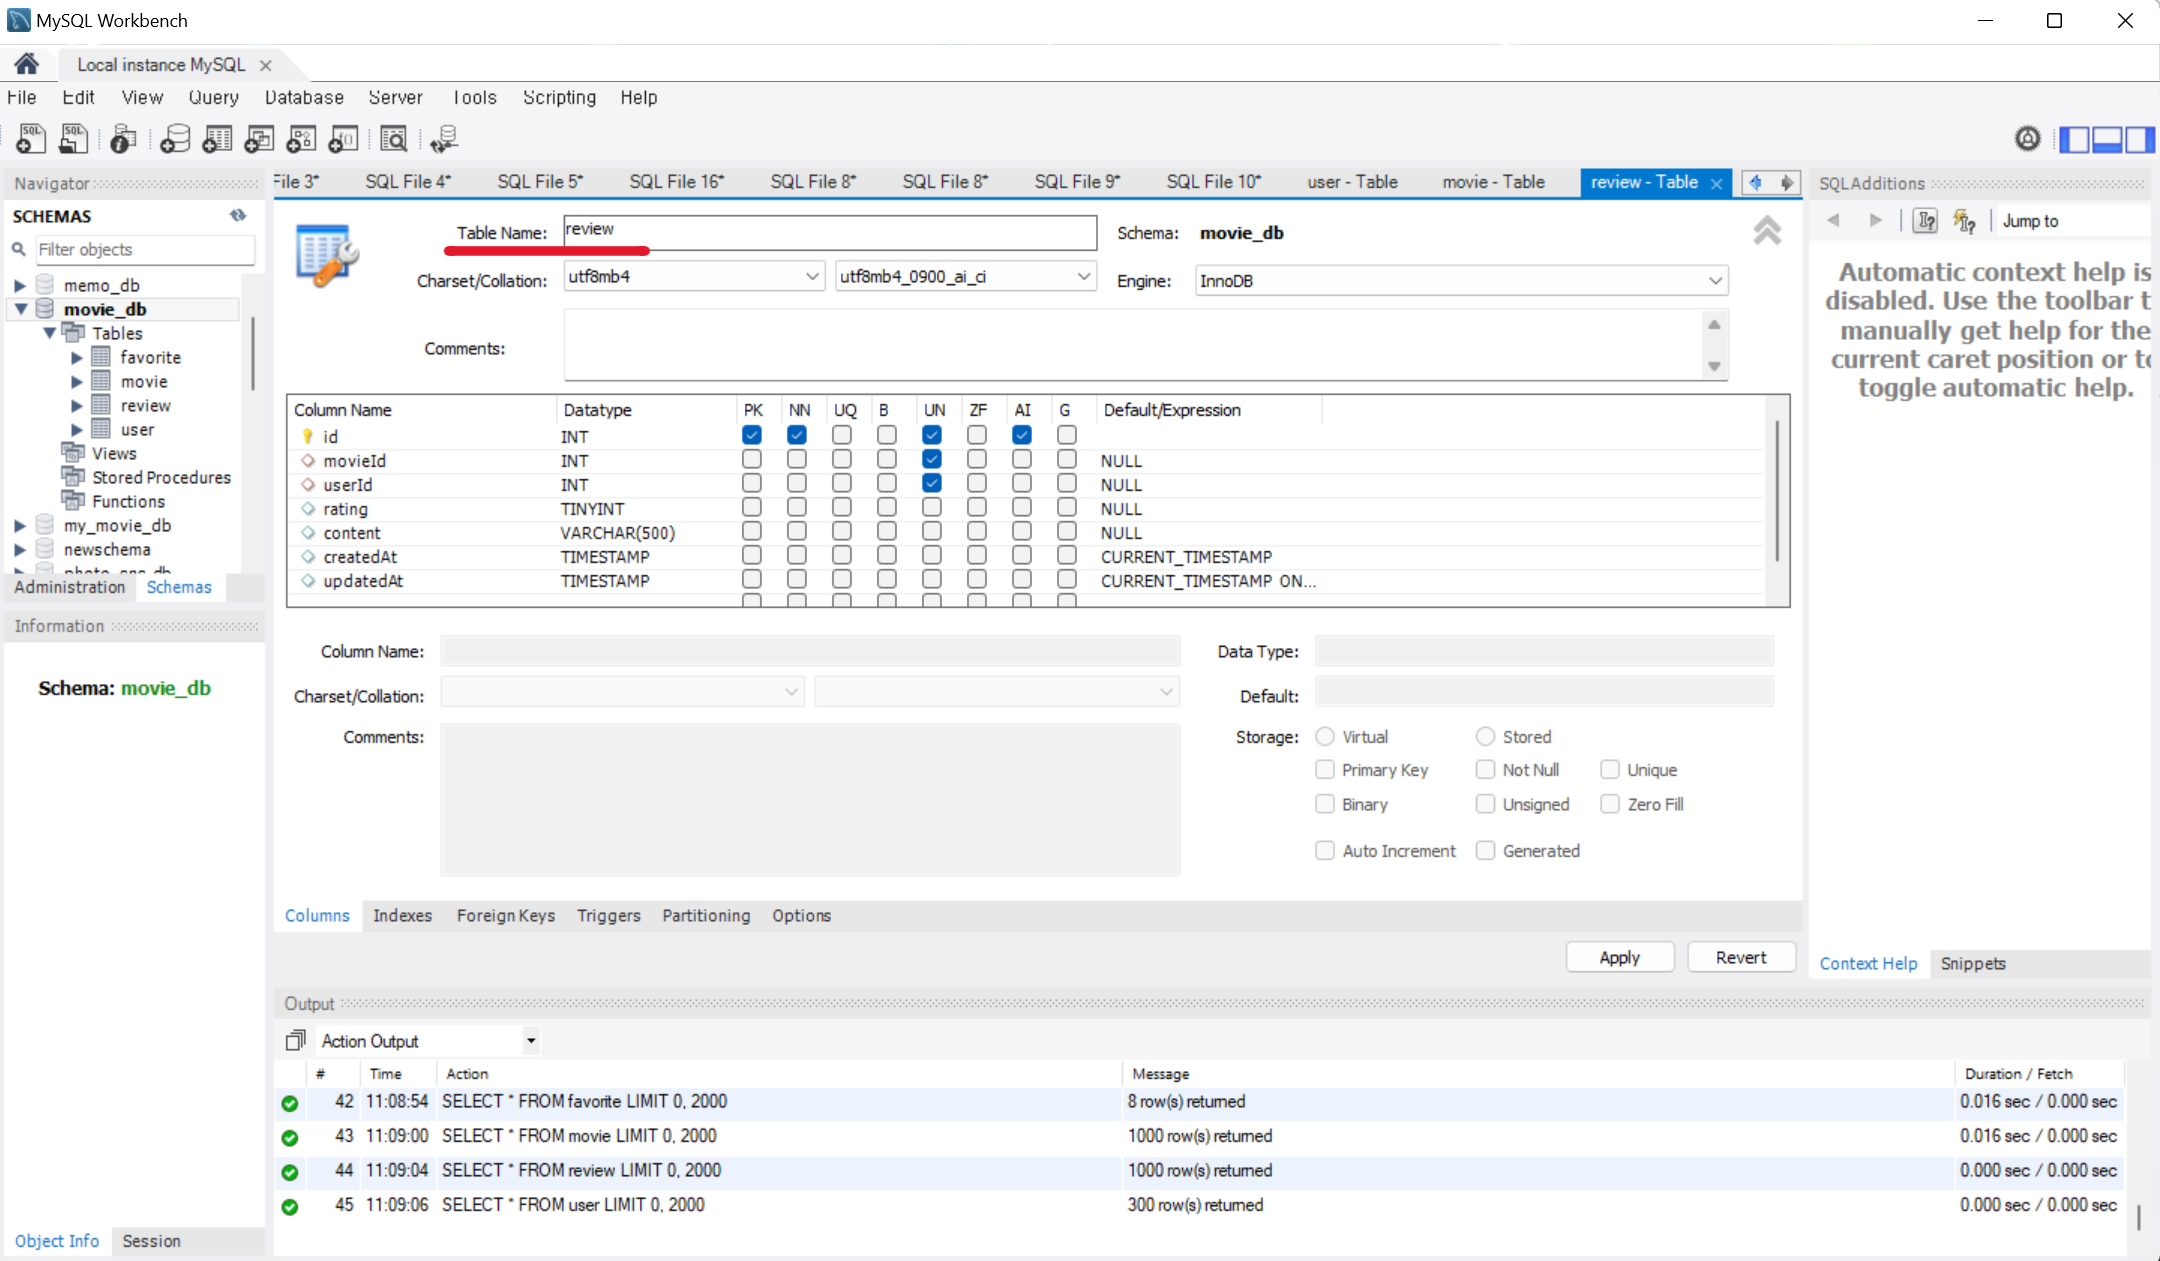Image resolution: width=2160 pixels, height=1261 pixels.
Task: Open the Scripting menu
Action: pos(559,97)
